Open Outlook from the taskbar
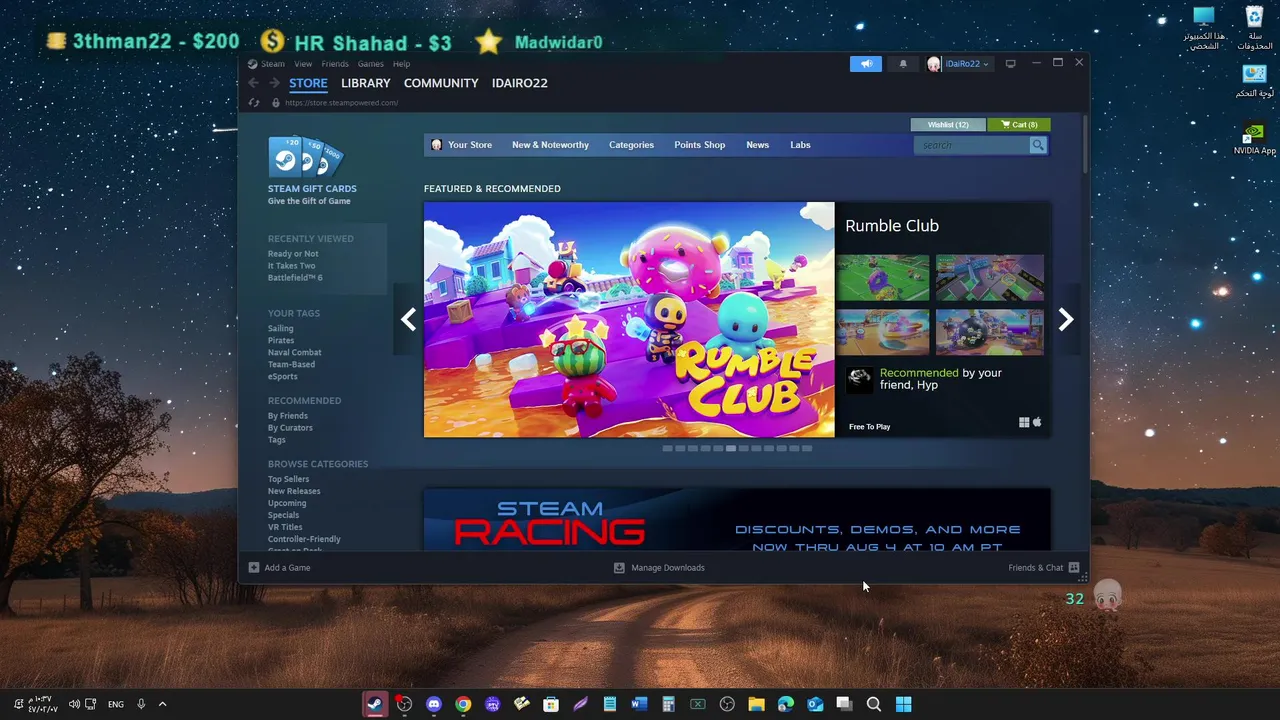The image size is (1280, 720). pos(815,704)
